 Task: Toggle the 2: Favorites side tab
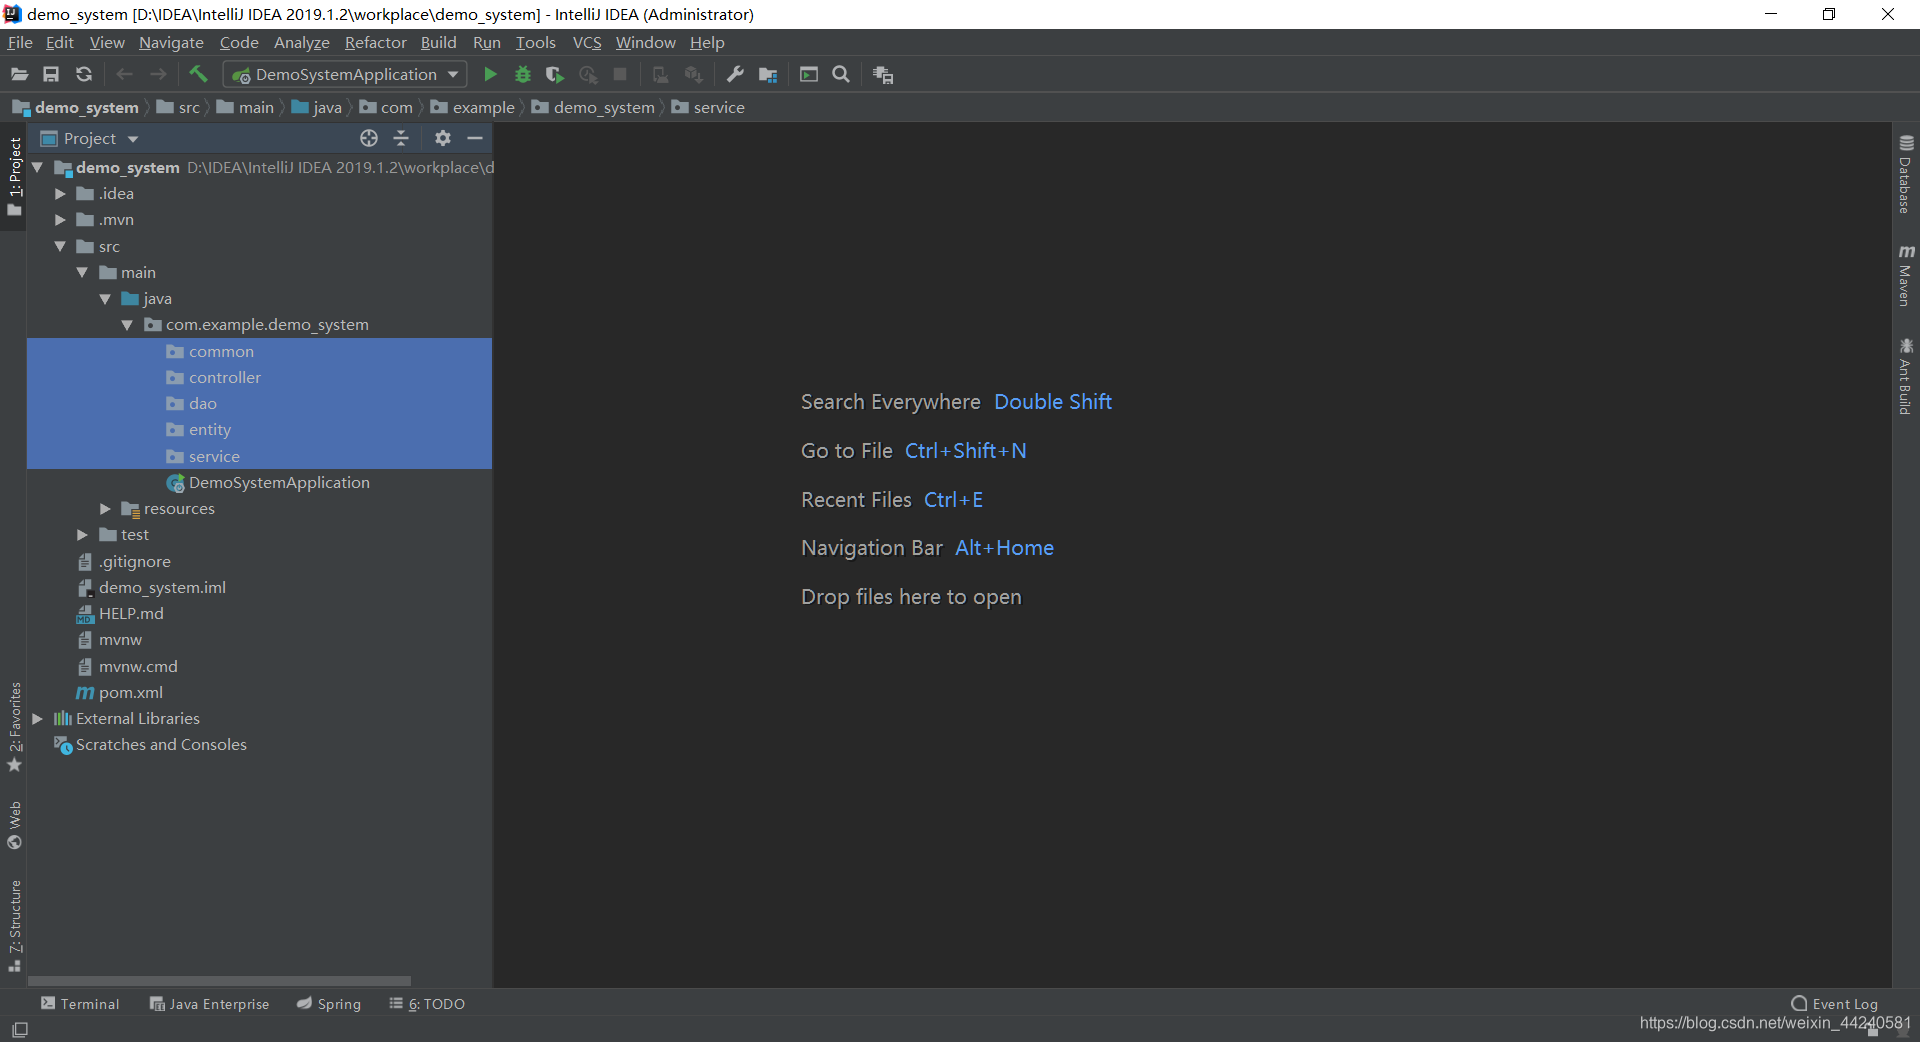tap(15, 728)
